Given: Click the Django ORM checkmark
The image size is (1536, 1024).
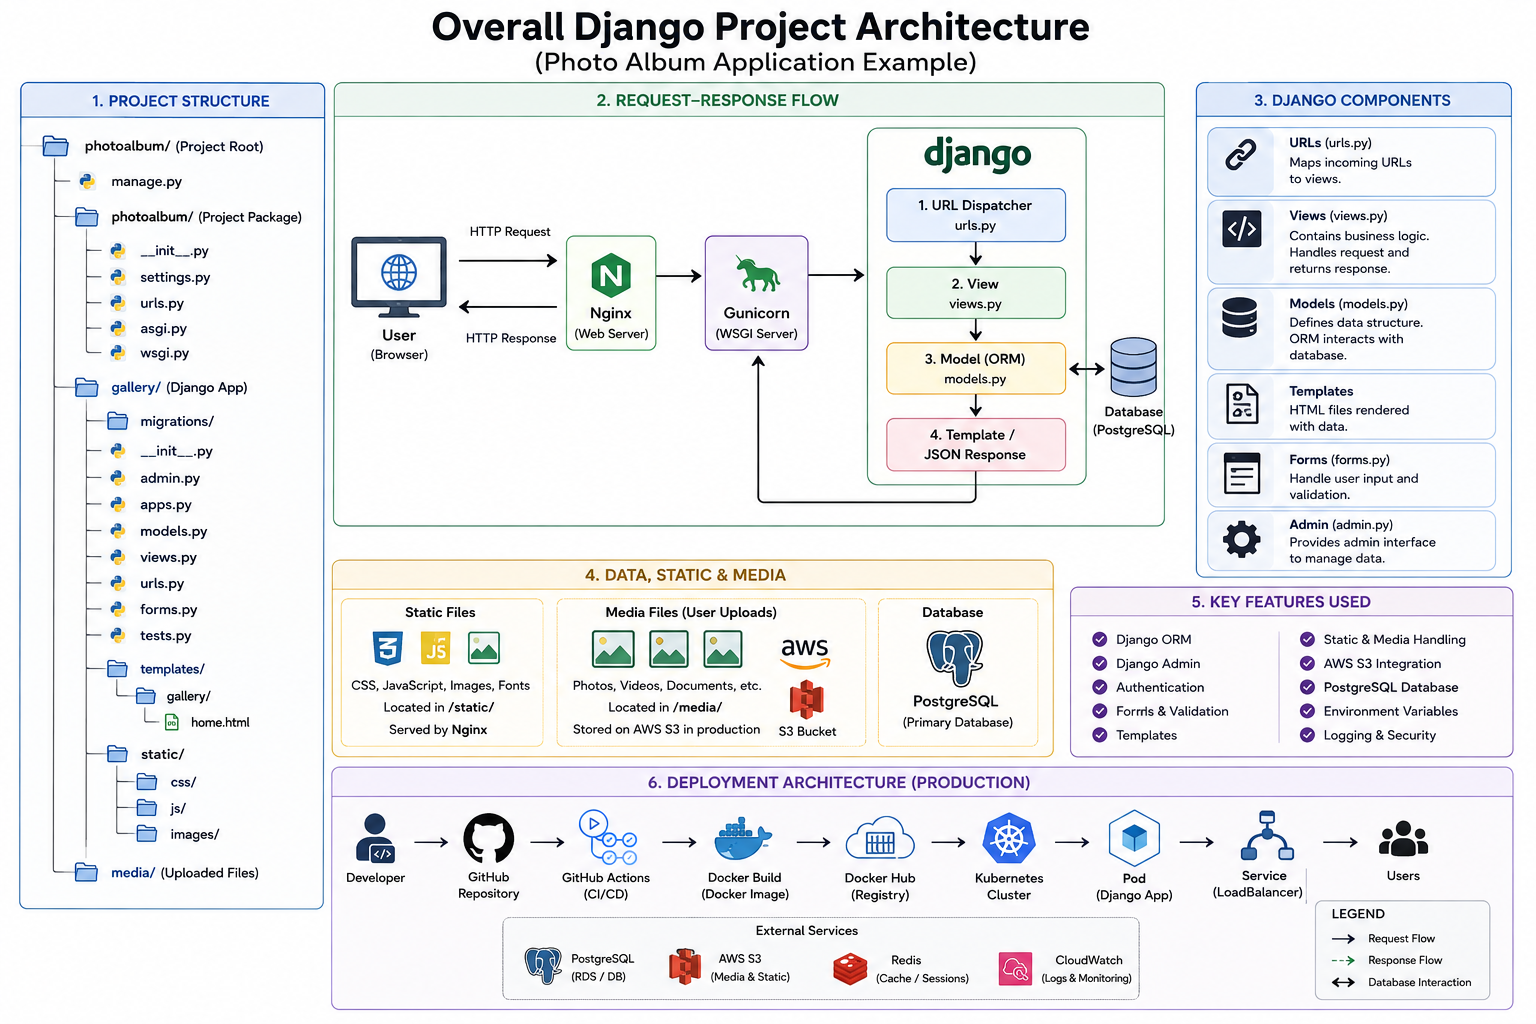Looking at the screenshot, I should pyautogui.click(x=1100, y=639).
